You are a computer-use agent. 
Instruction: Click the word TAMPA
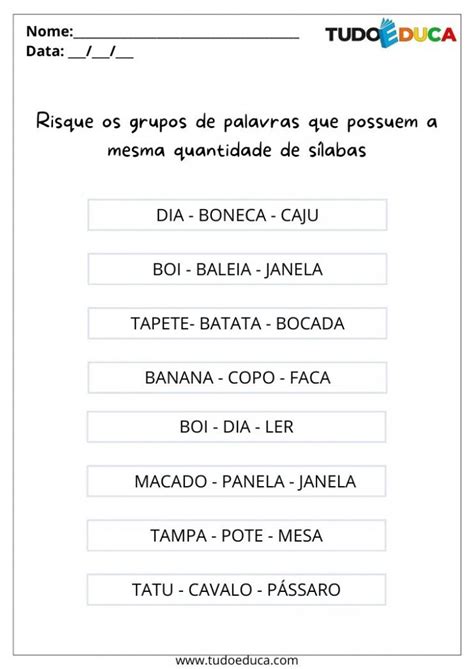pos(178,536)
